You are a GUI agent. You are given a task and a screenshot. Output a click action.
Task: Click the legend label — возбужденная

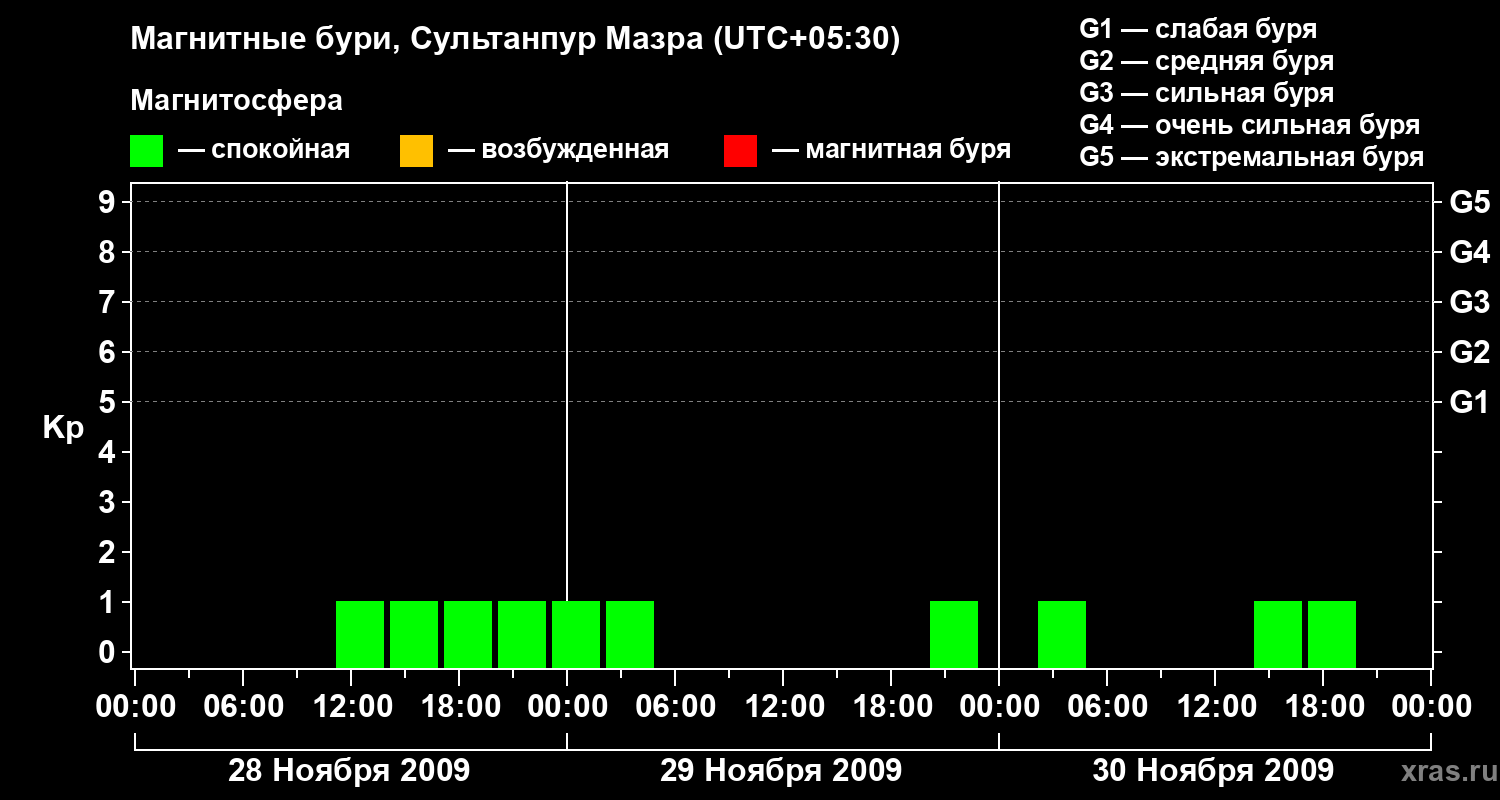click(559, 150)
